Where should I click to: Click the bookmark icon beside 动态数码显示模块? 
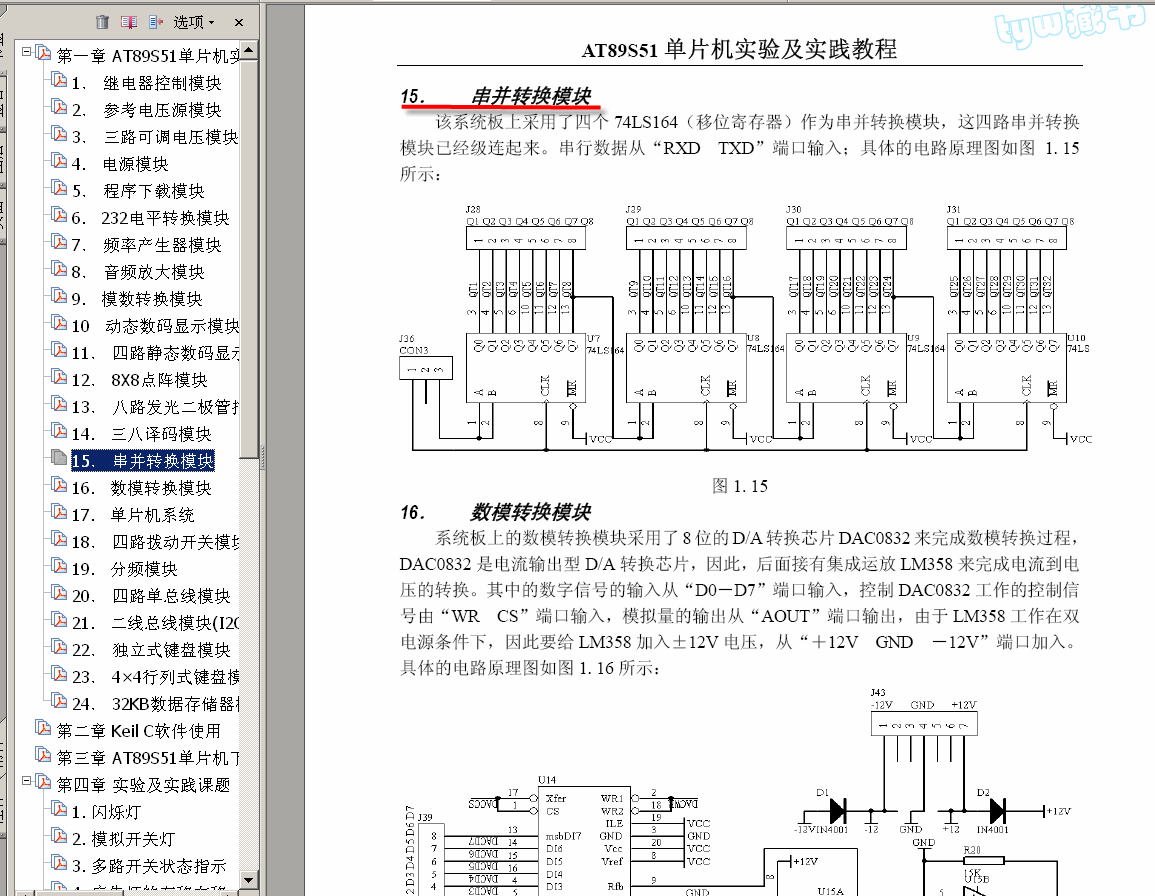click(59, 323)
